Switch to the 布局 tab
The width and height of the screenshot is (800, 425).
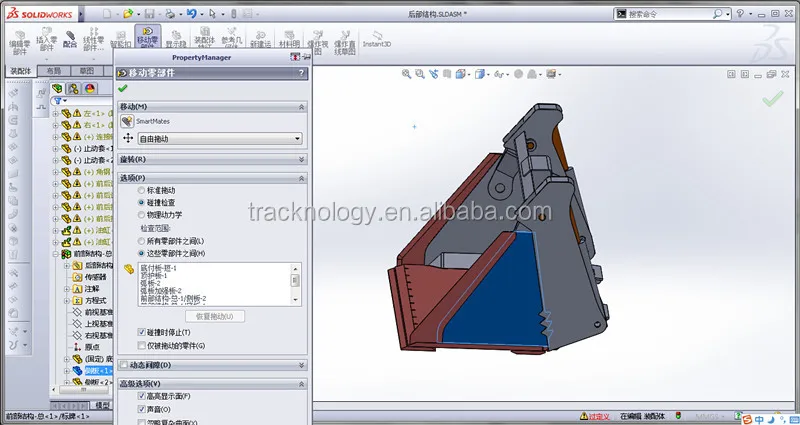pyautogui.click(x=54, y=72)
